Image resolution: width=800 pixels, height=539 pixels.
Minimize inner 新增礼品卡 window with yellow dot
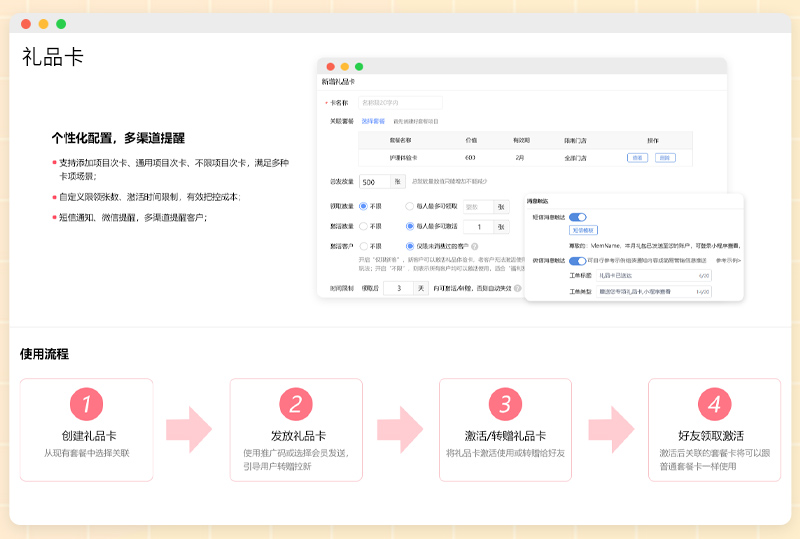tap(345, 66)
